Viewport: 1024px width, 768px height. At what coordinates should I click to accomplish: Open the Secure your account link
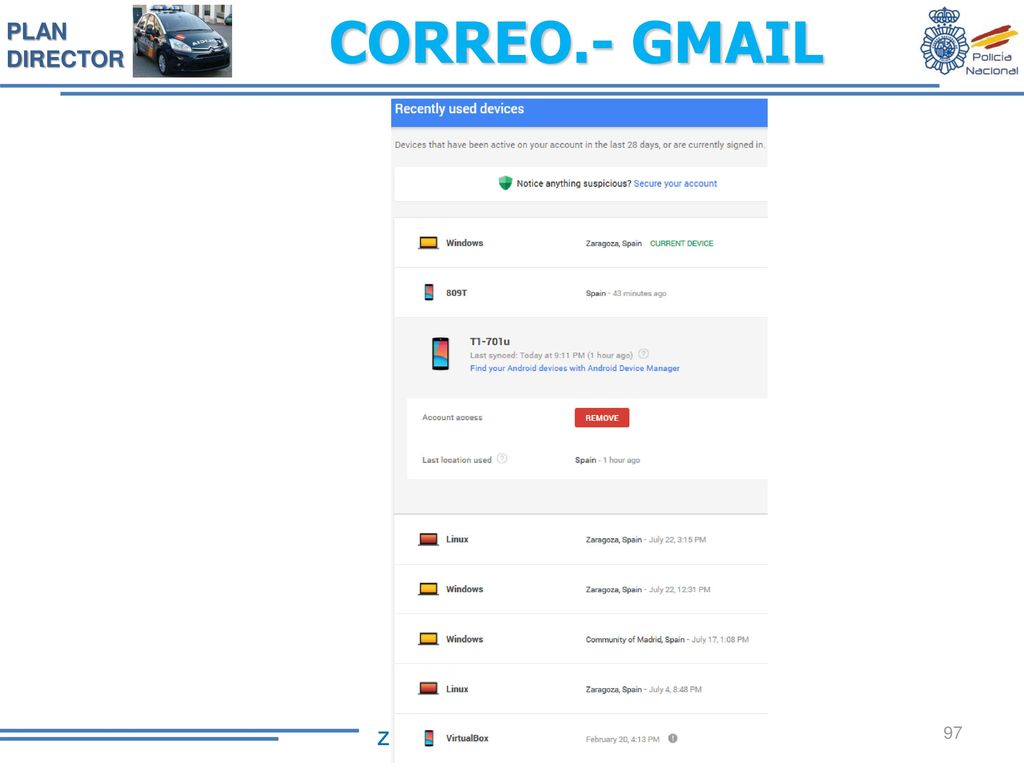pos(675,184)
